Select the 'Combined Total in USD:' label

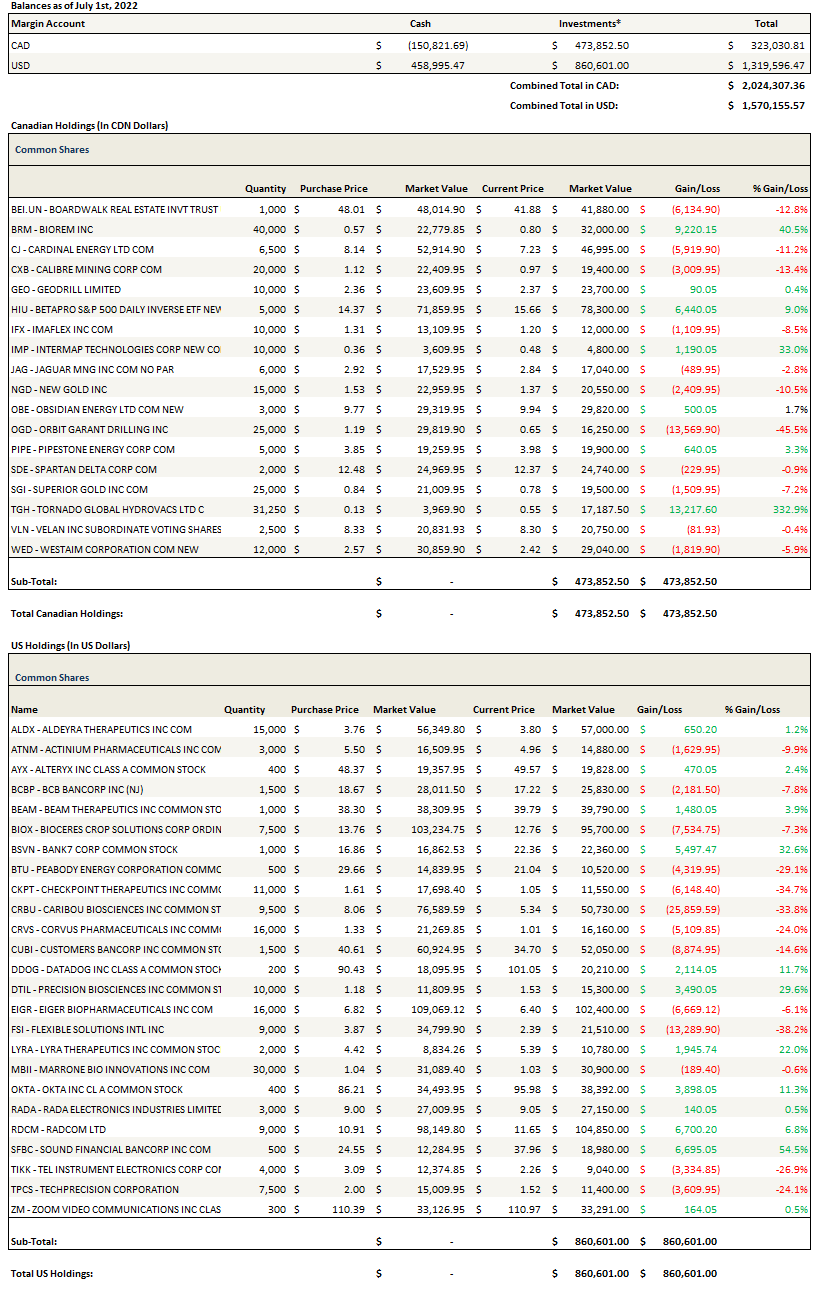tap(564, 105)
